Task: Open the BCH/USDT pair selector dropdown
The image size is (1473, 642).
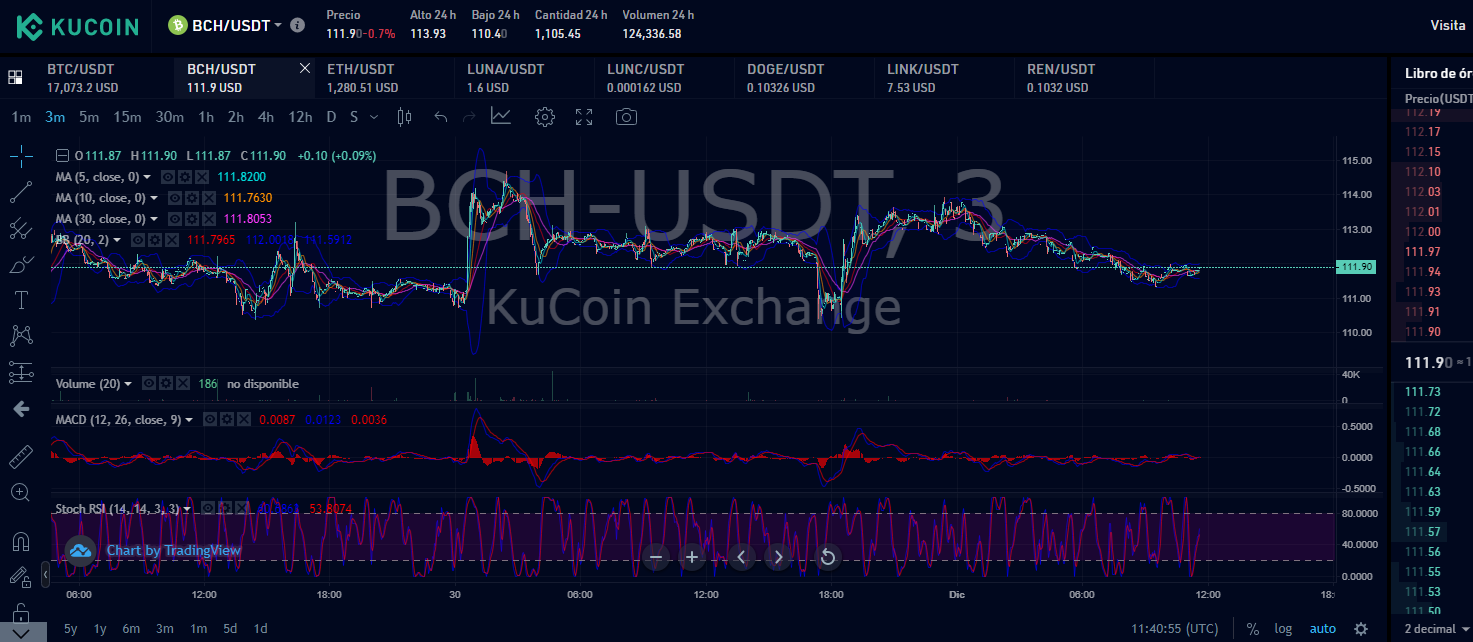Action: coord(277,25)
